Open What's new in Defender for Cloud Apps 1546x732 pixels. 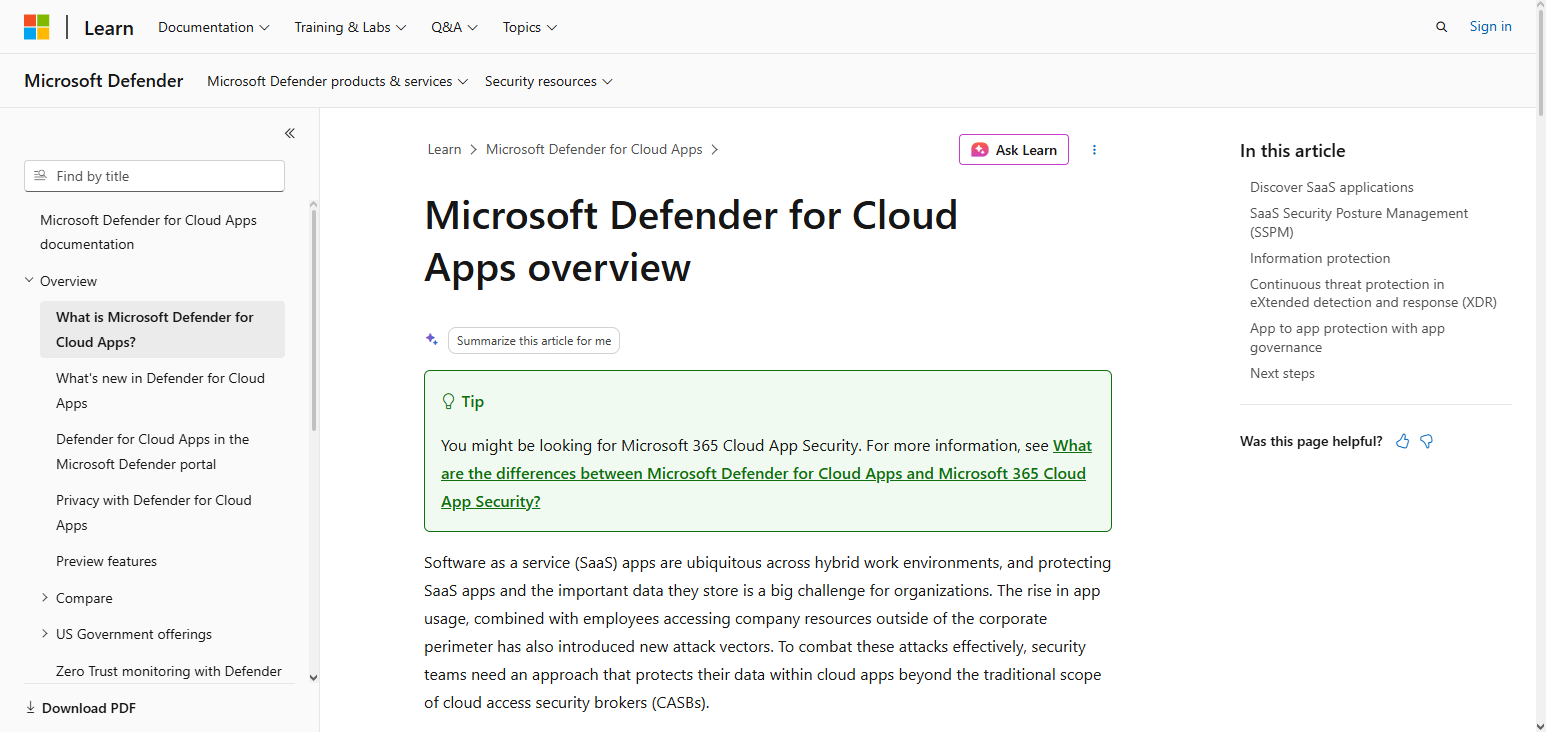point(160,390)
